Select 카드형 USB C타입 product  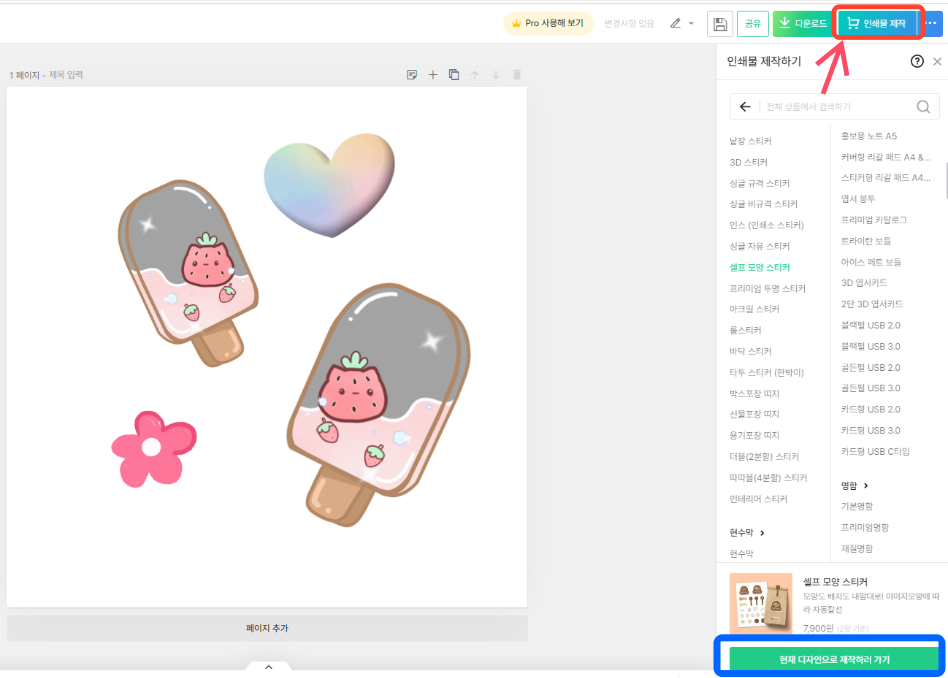pos(875,452)
